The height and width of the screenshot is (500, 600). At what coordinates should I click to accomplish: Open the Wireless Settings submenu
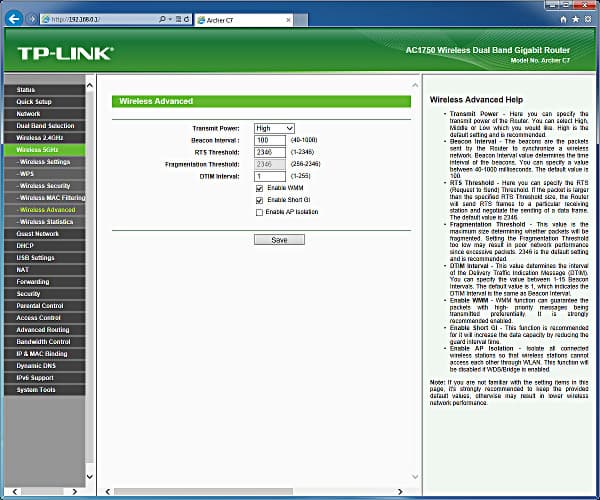tap(44, 162)
